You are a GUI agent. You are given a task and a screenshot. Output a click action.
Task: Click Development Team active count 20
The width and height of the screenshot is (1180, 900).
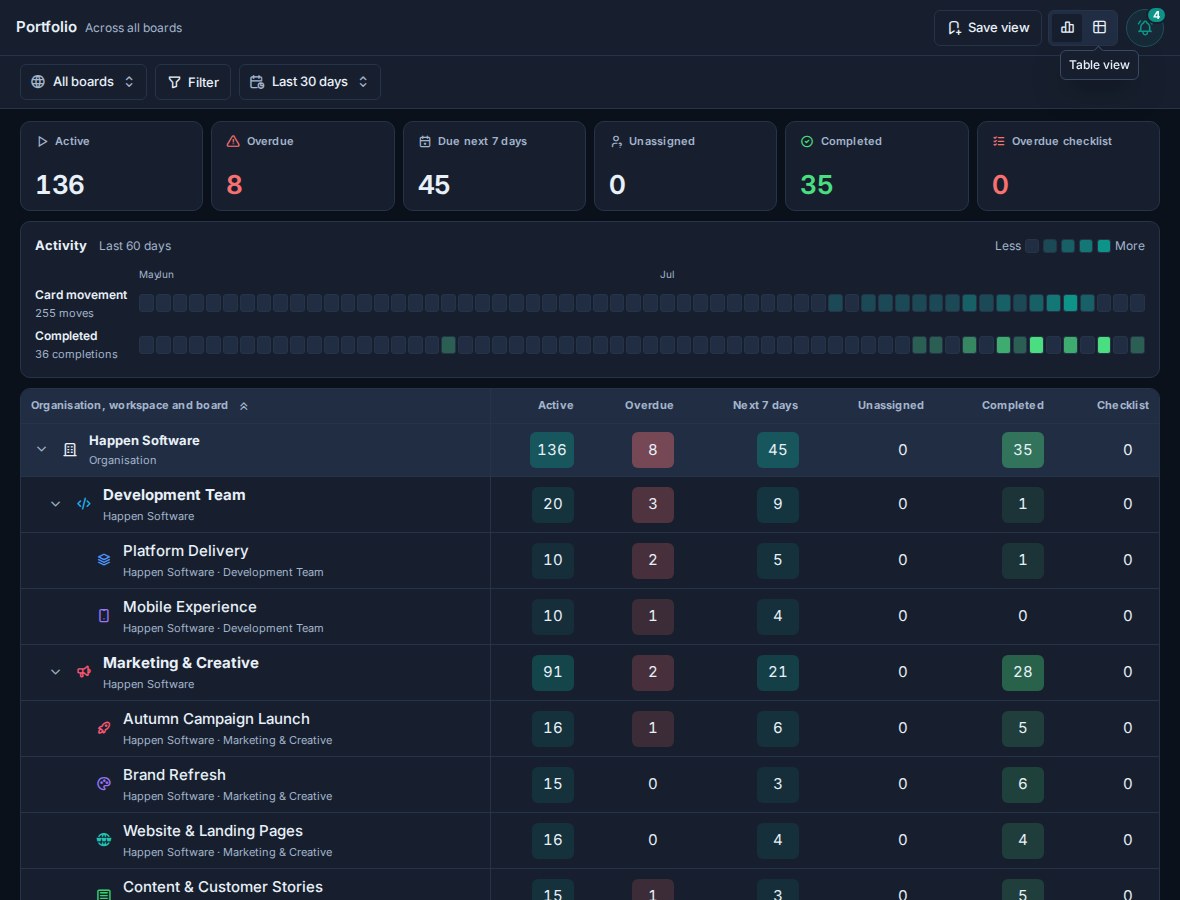(x=552, y=504)
